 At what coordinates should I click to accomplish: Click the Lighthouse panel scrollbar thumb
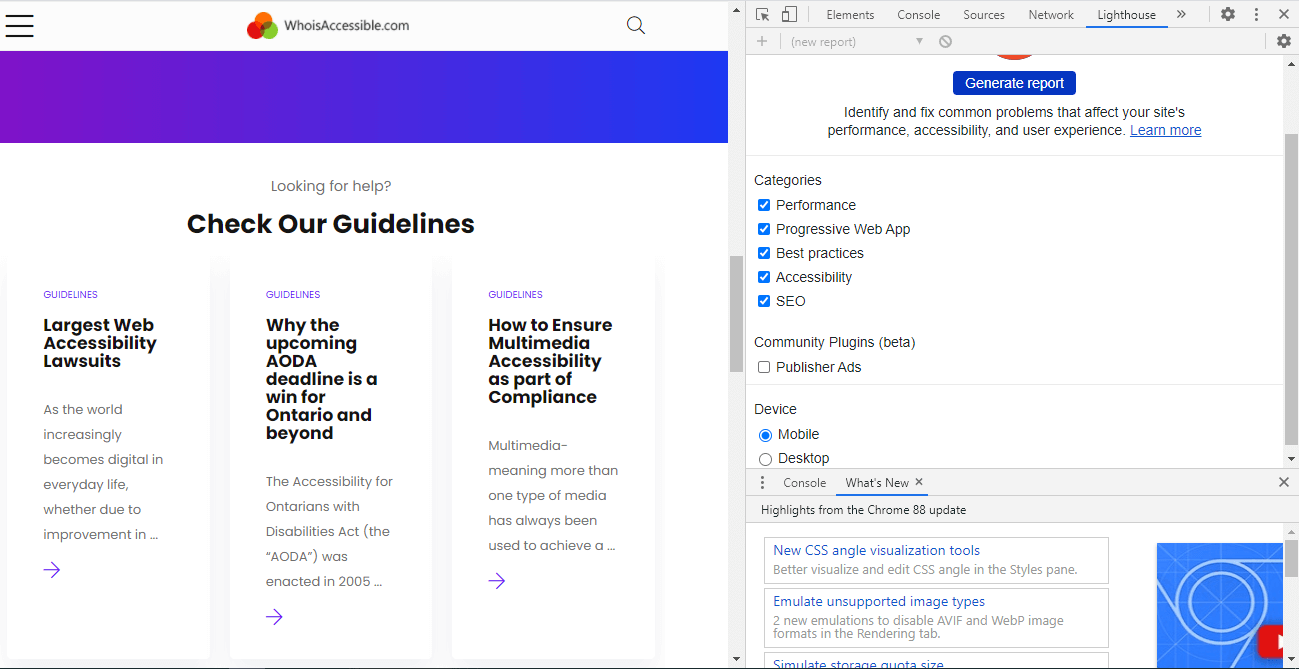(x=1290, y=290)
